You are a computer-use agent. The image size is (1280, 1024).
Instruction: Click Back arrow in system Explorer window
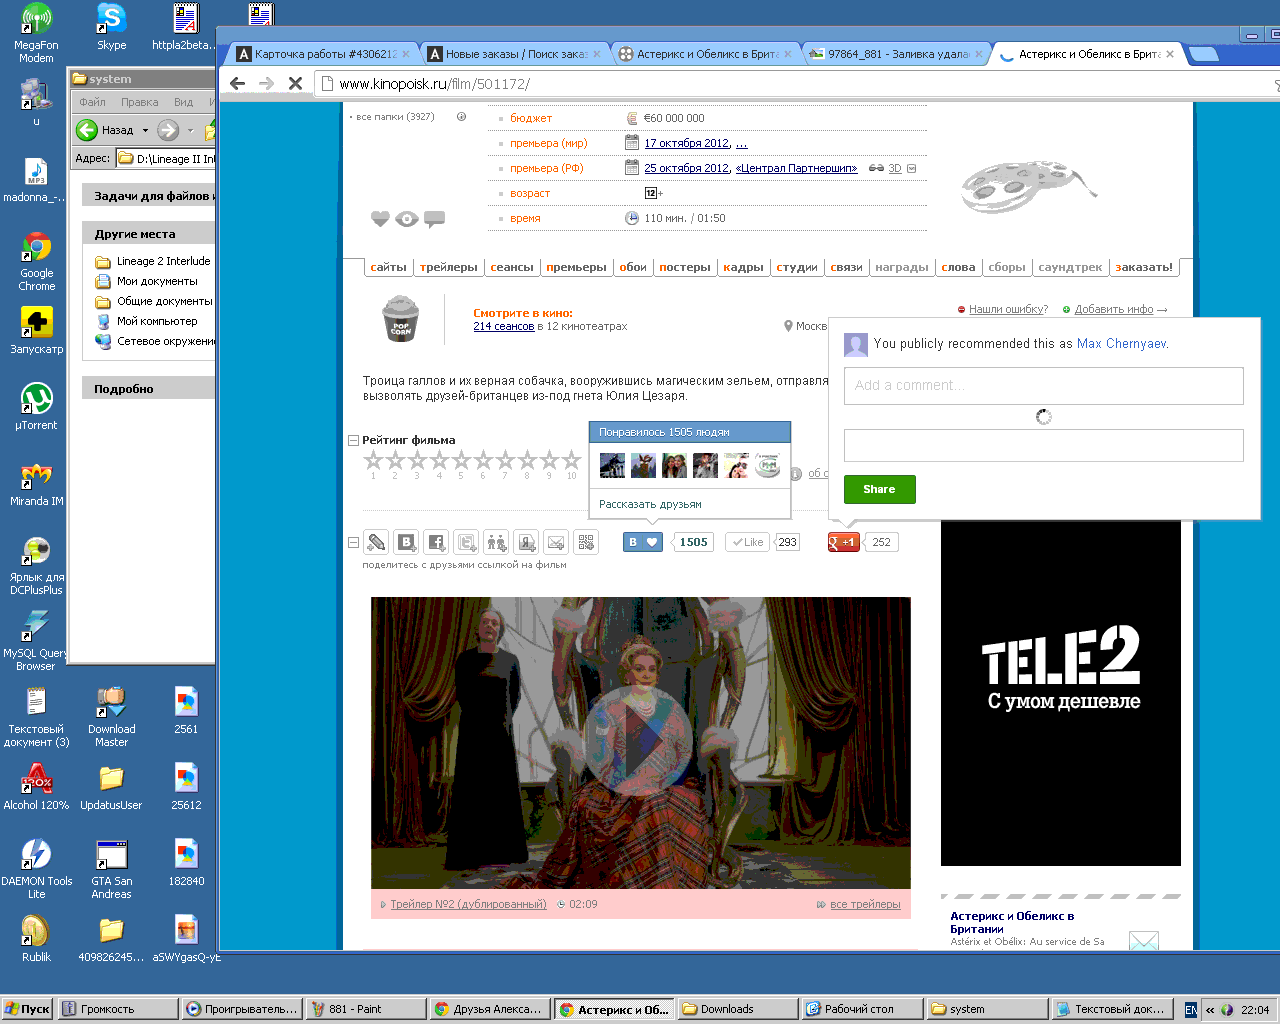pos(88,130)
